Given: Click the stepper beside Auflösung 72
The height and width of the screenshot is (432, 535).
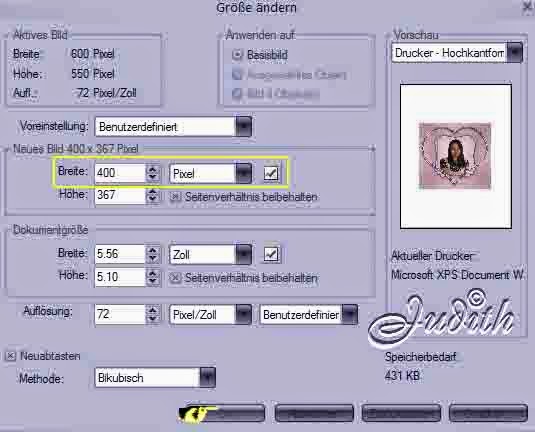Looking at the screenshot, I should [153, 314].
